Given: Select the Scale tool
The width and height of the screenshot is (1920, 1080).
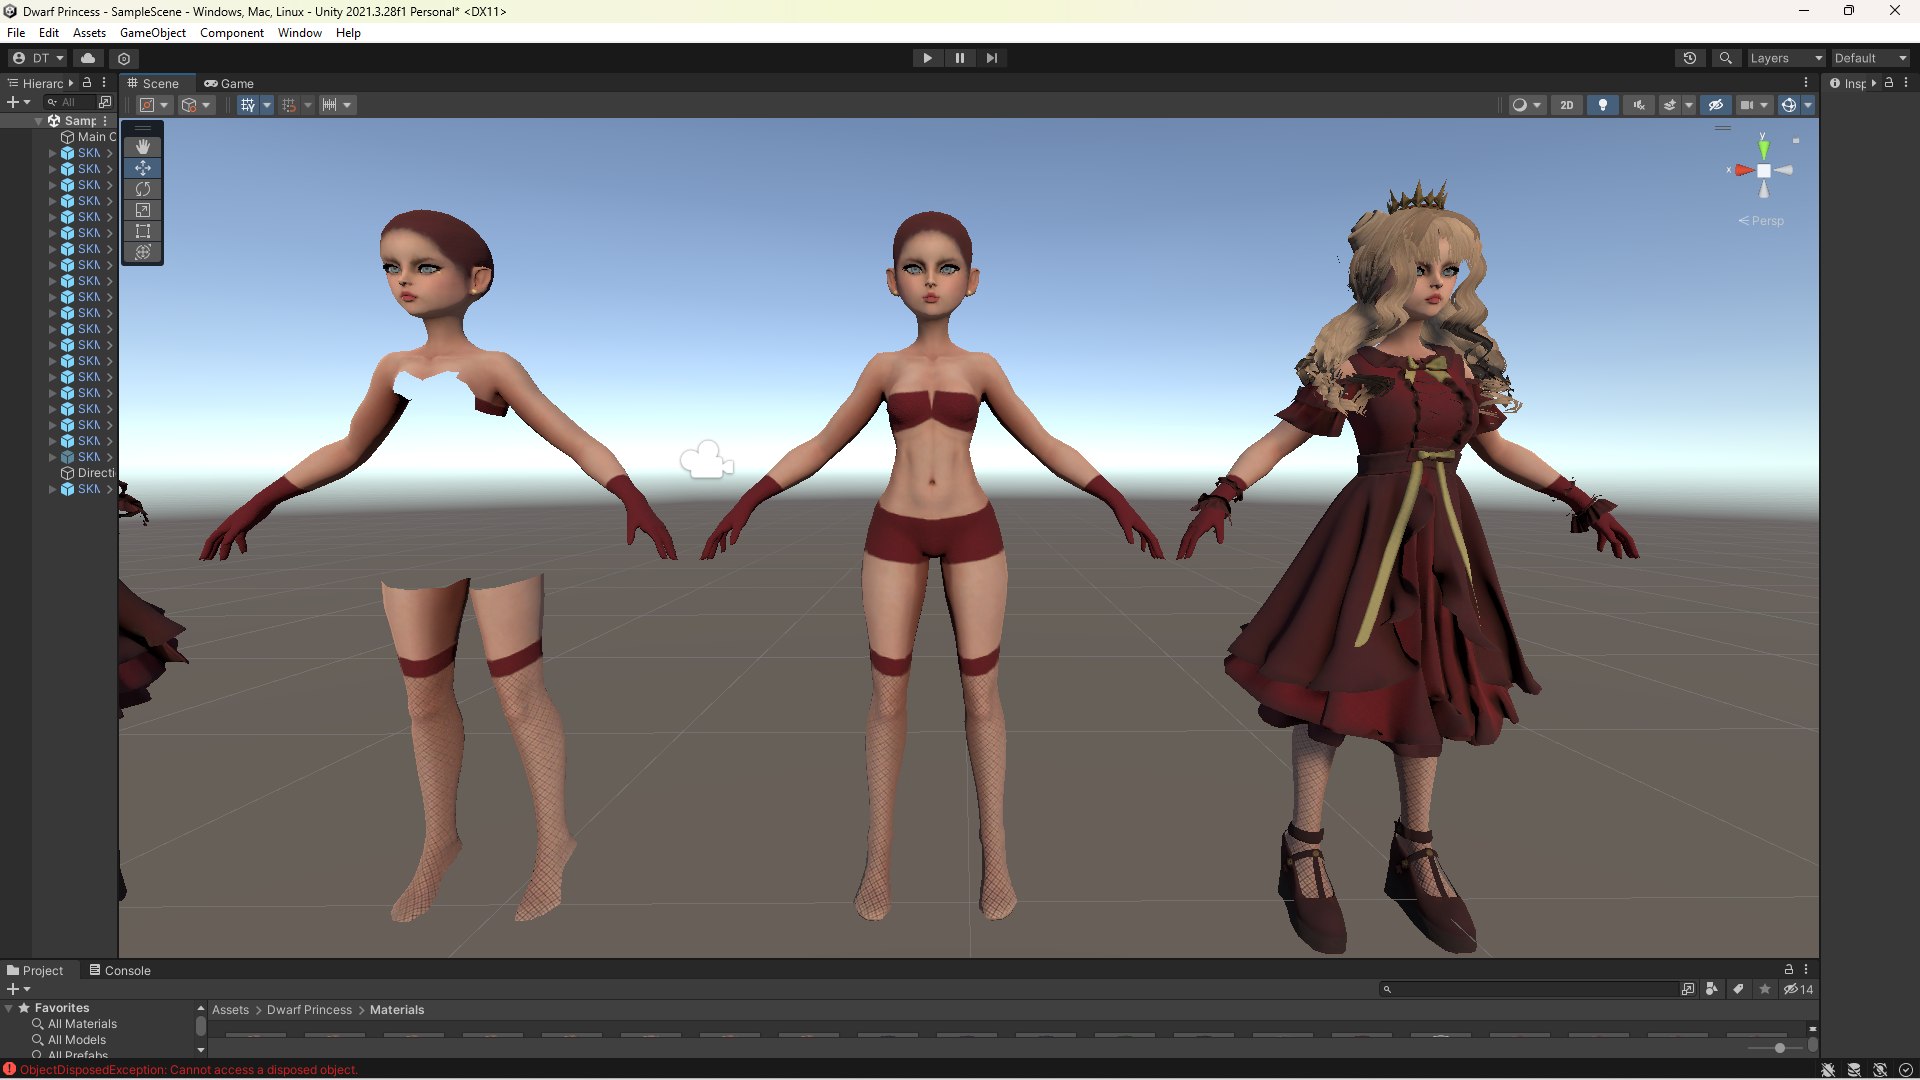Looking at the screenshot, I should tap(143, 210).
